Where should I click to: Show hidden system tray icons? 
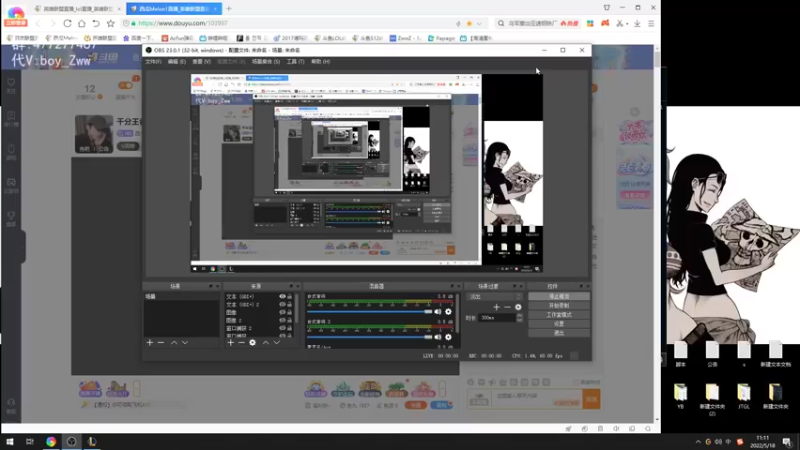tap(697, 442)
